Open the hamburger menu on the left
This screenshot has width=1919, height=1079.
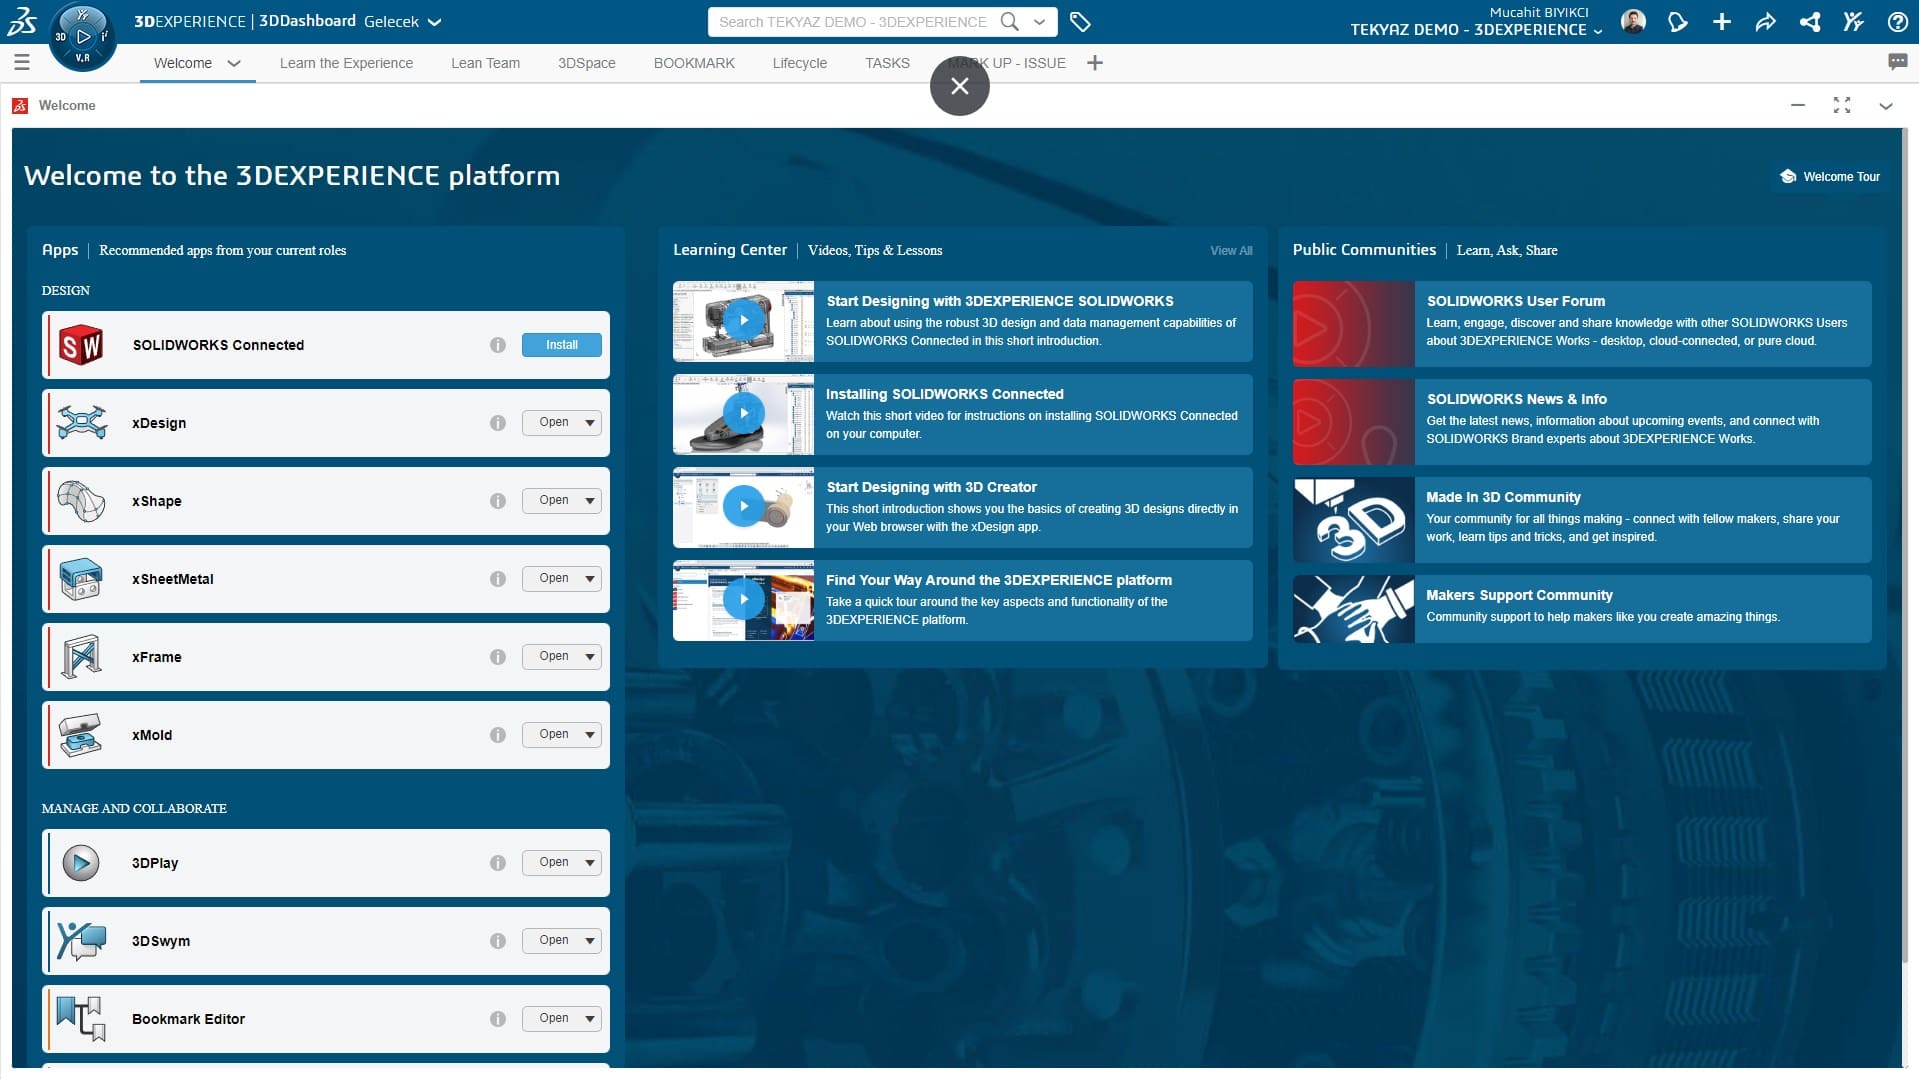22,63
